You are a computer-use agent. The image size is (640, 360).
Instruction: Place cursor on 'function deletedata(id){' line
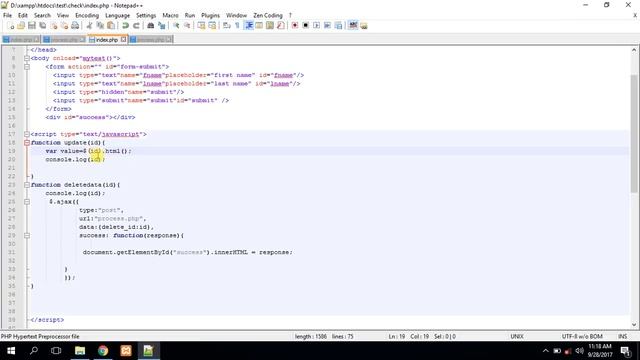pyautogui.click(x=76, y=185)
